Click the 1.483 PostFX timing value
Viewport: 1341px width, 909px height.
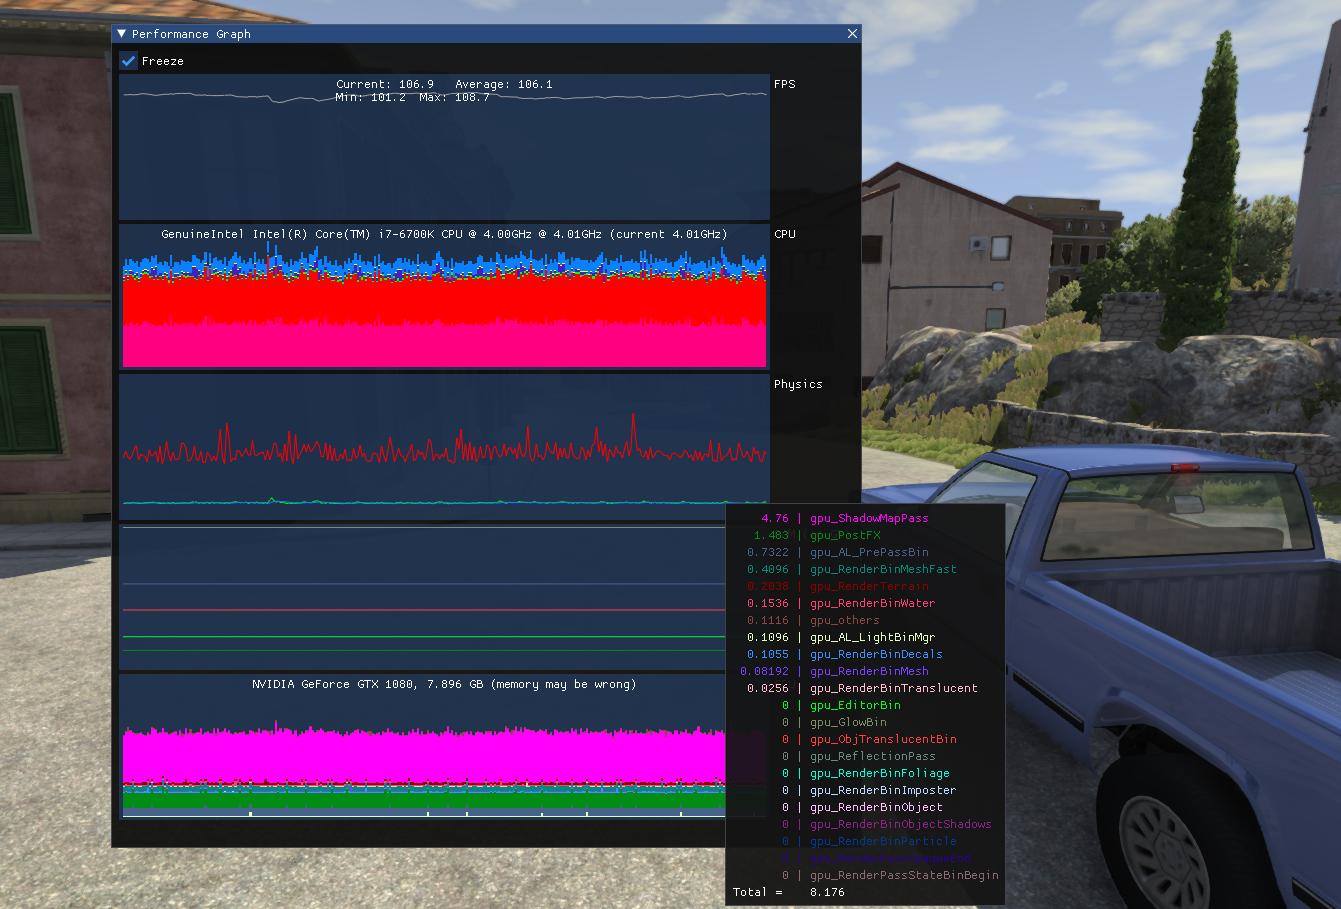click(x=771, y=535)
